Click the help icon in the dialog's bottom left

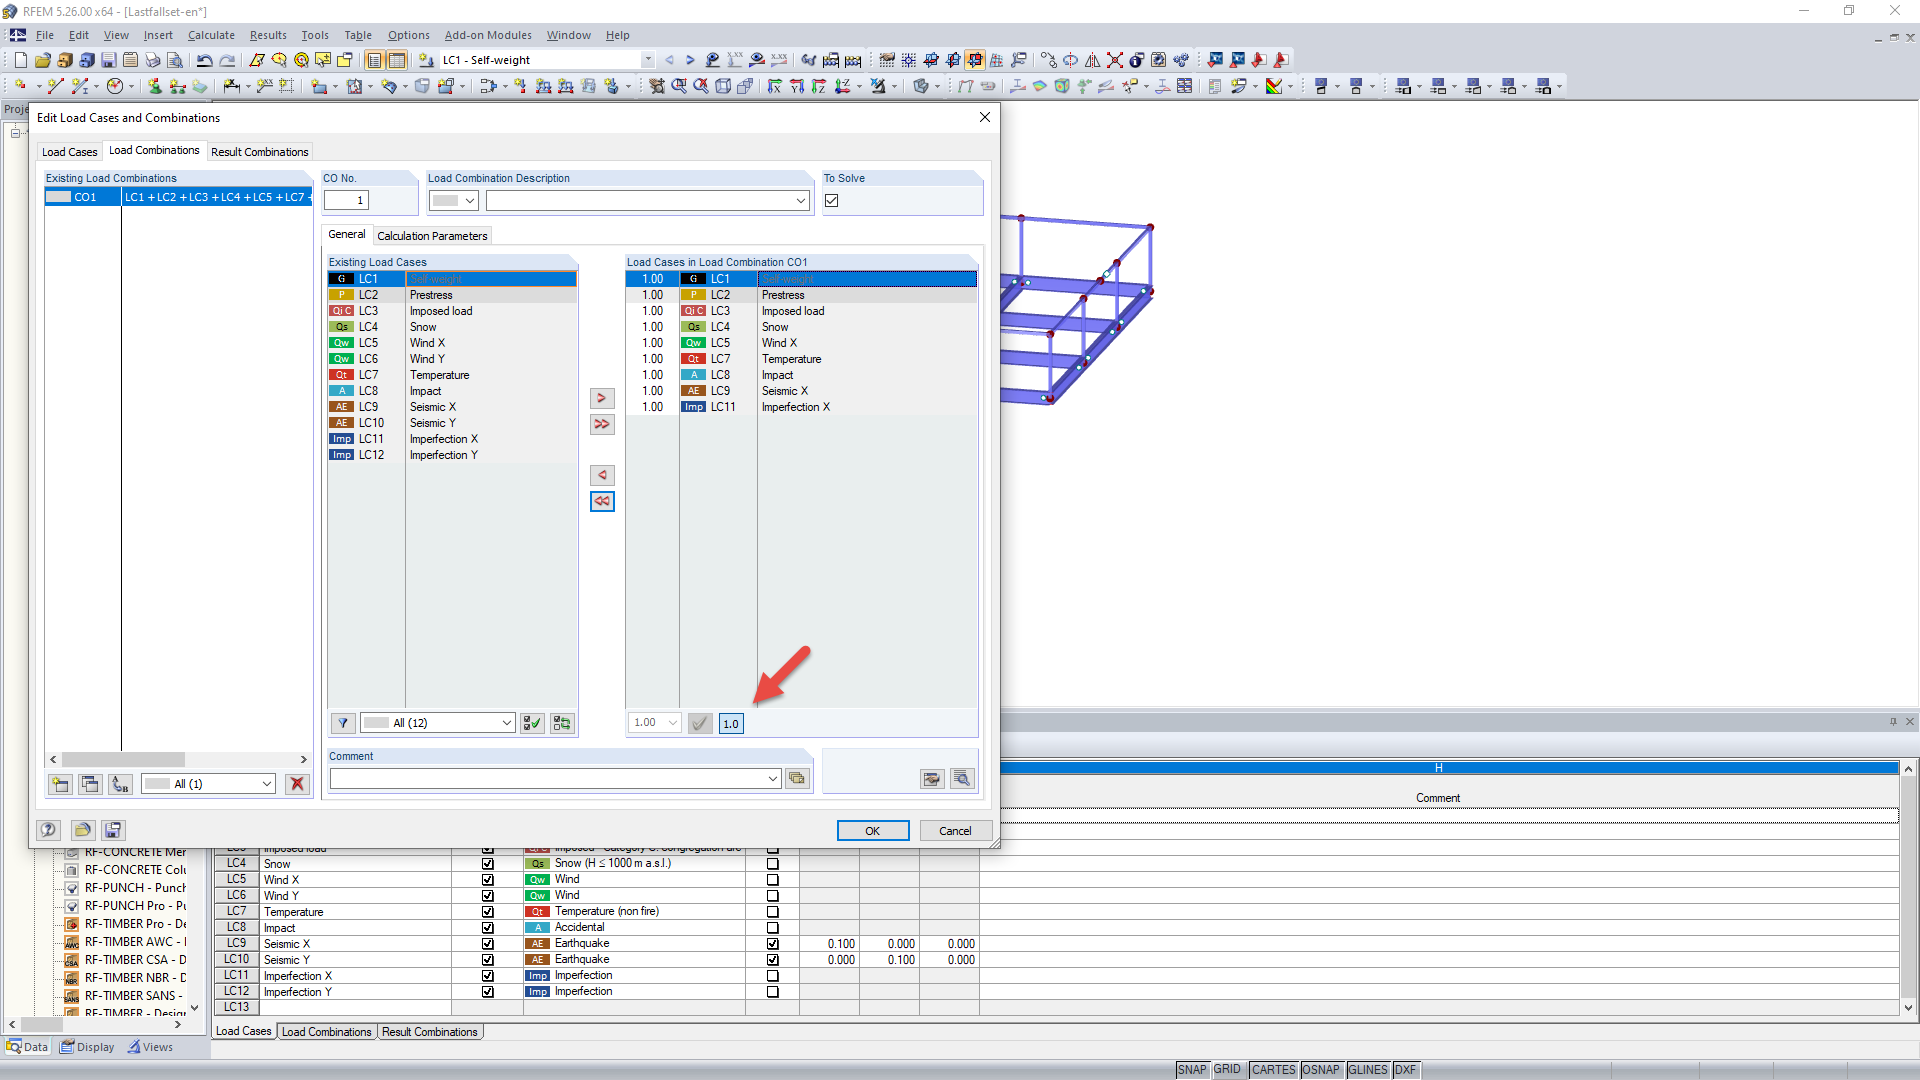click(48, 830)
